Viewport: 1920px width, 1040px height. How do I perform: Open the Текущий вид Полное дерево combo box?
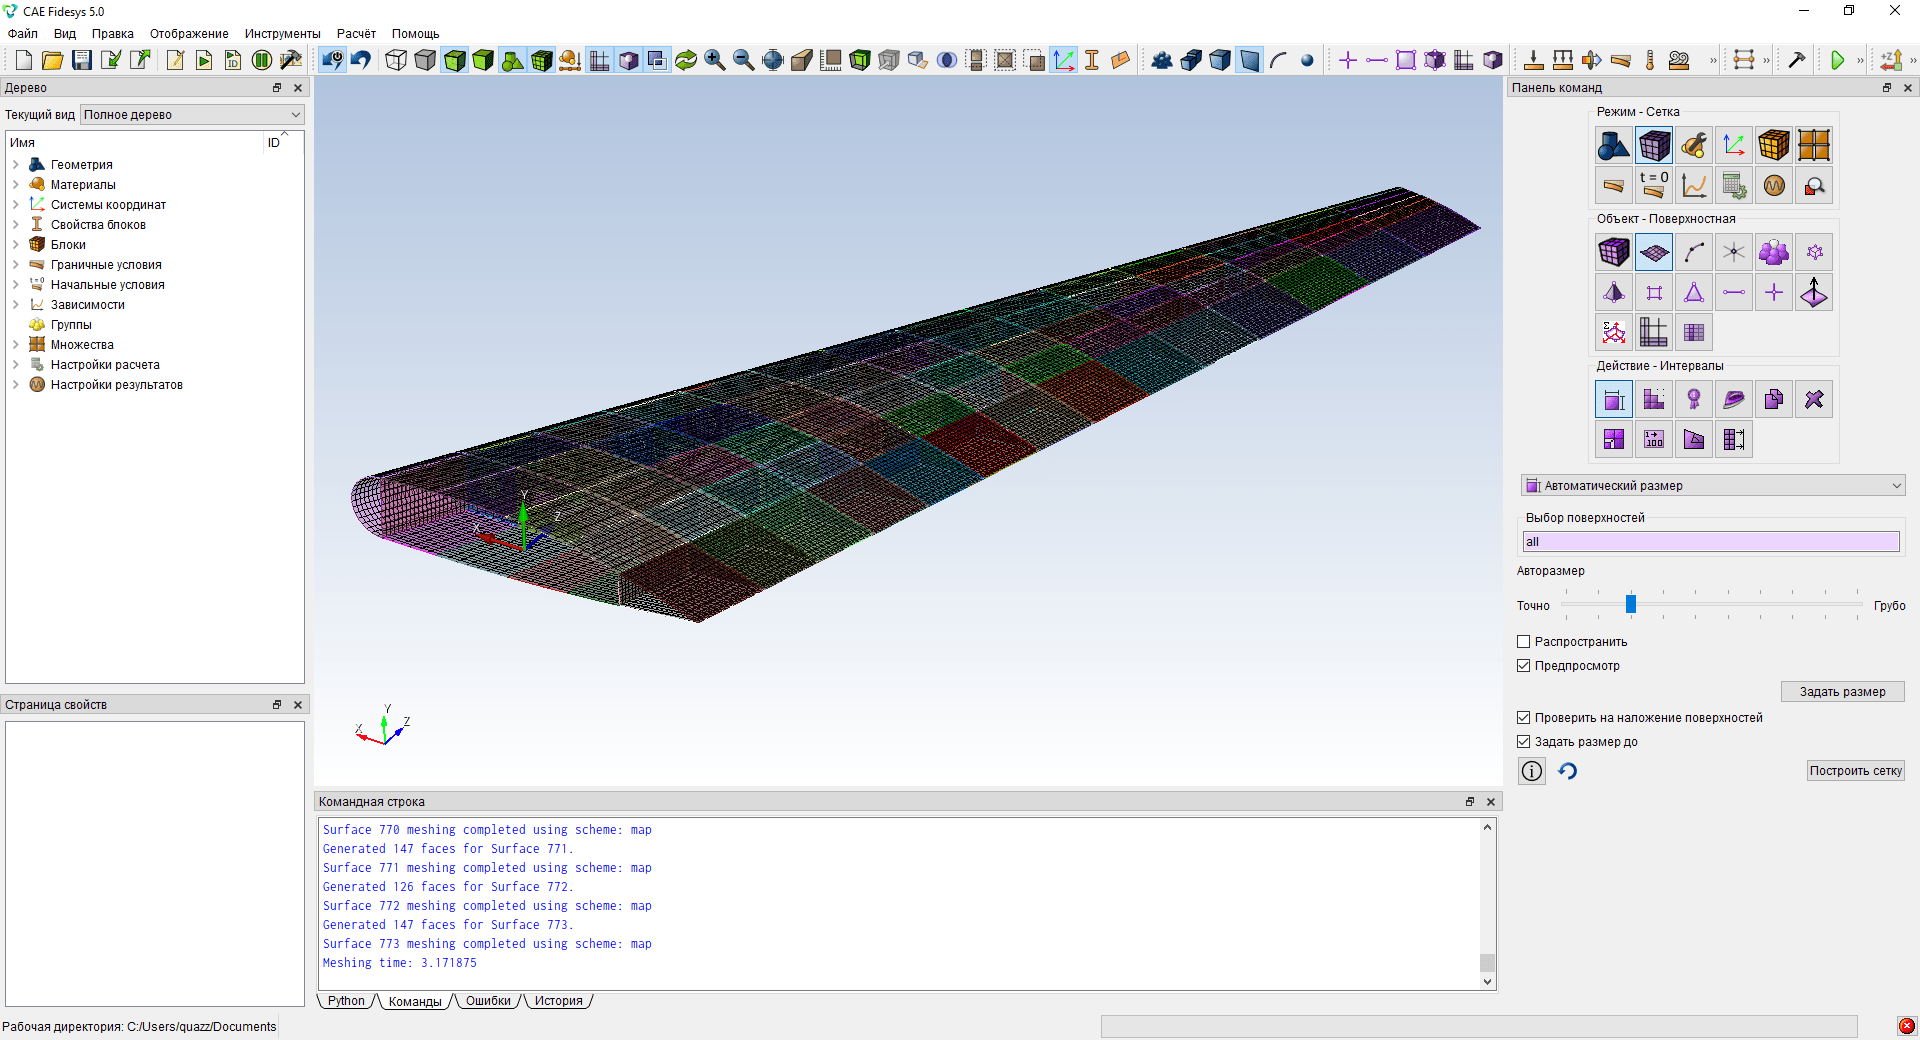[192, 115]
